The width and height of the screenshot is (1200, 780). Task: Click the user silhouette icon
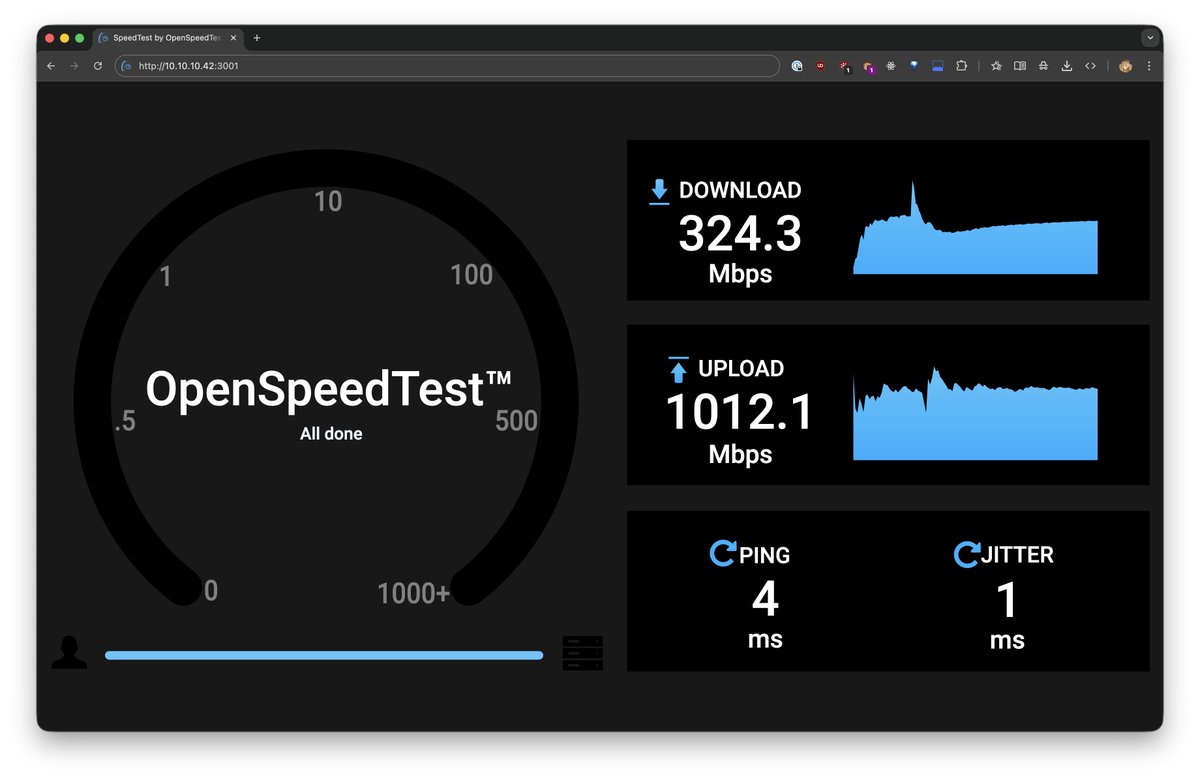click(x=69, y=652)
